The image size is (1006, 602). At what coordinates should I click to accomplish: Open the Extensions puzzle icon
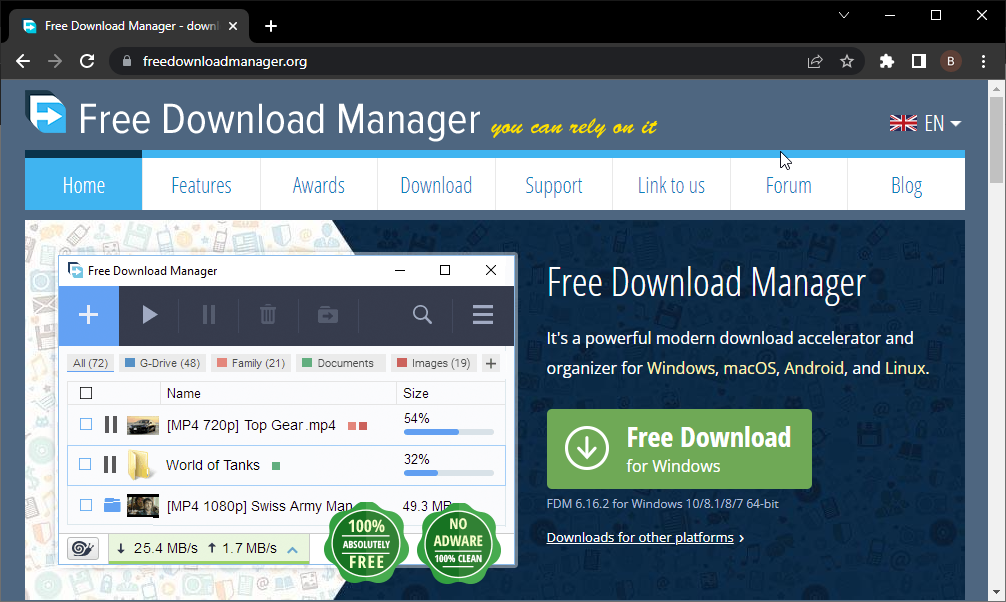(x=887, y=62)
